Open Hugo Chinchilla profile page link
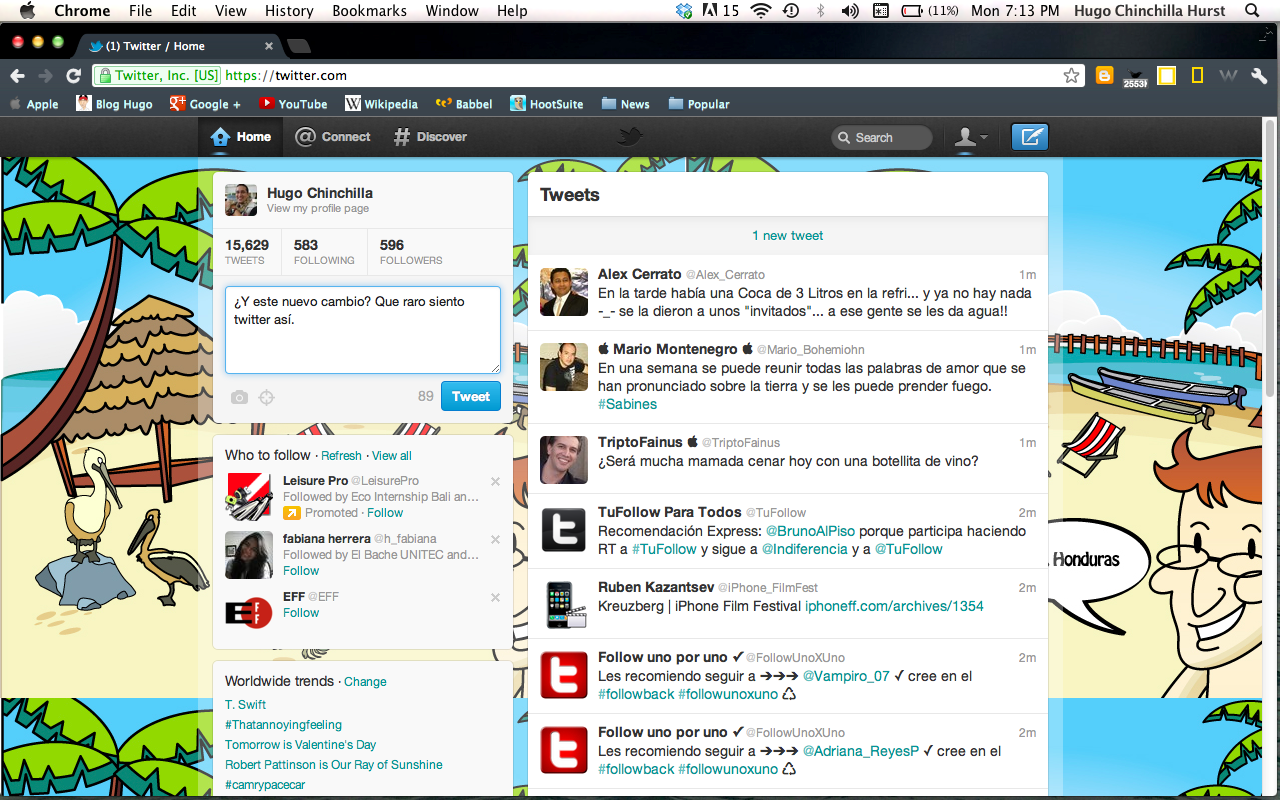 click(317, 209)
